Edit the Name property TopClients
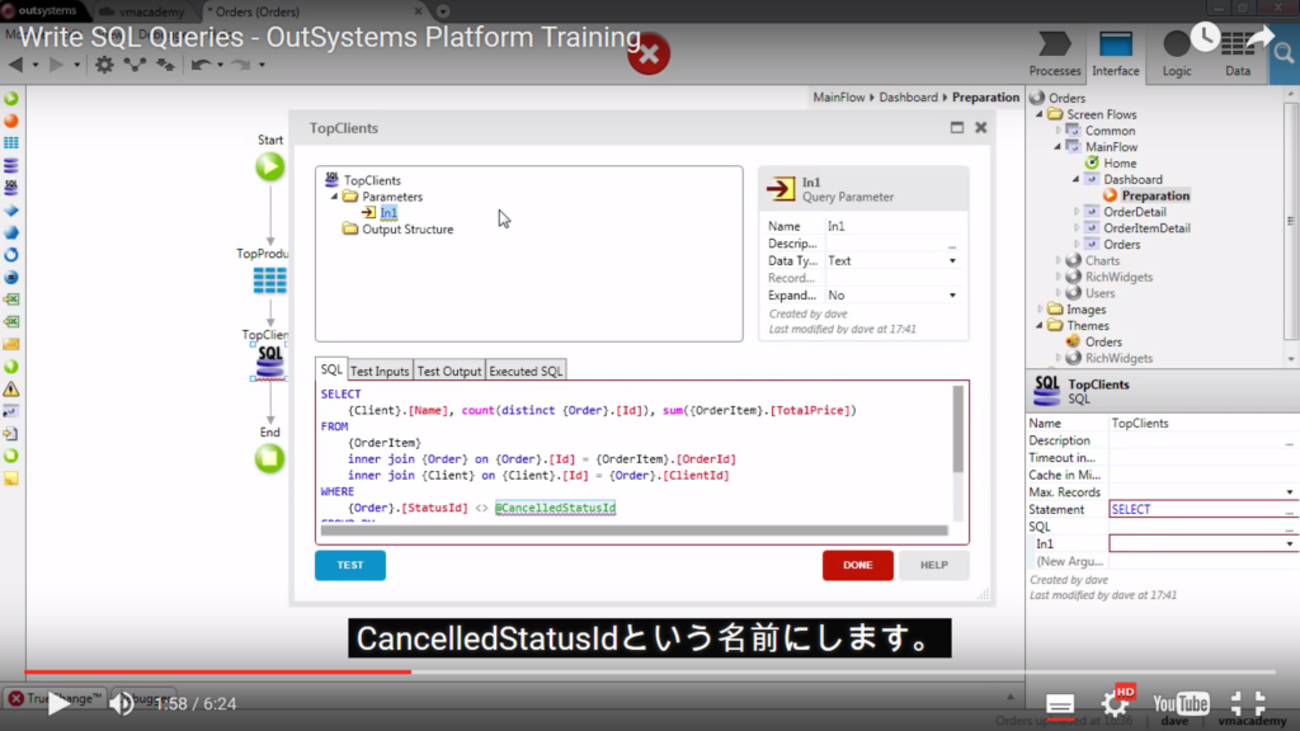The image size is (1300, 731). [1203, 423]
